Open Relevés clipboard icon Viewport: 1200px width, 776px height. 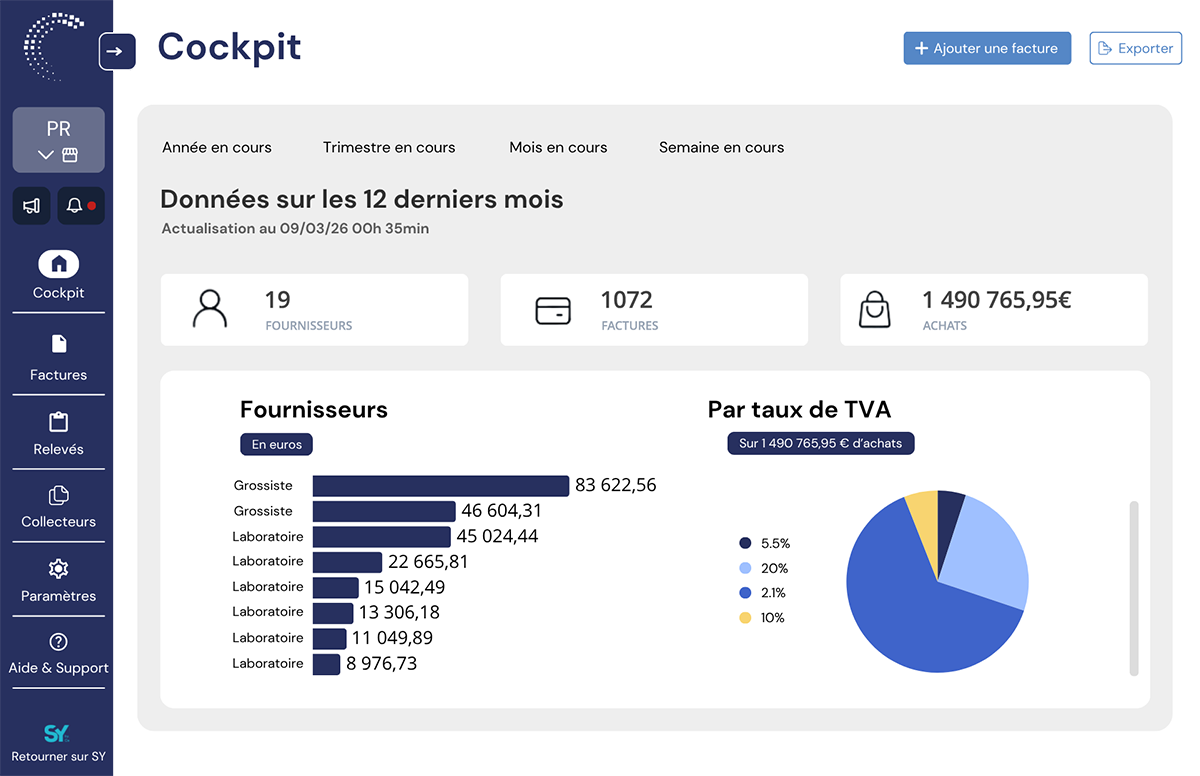pos(58,422)
